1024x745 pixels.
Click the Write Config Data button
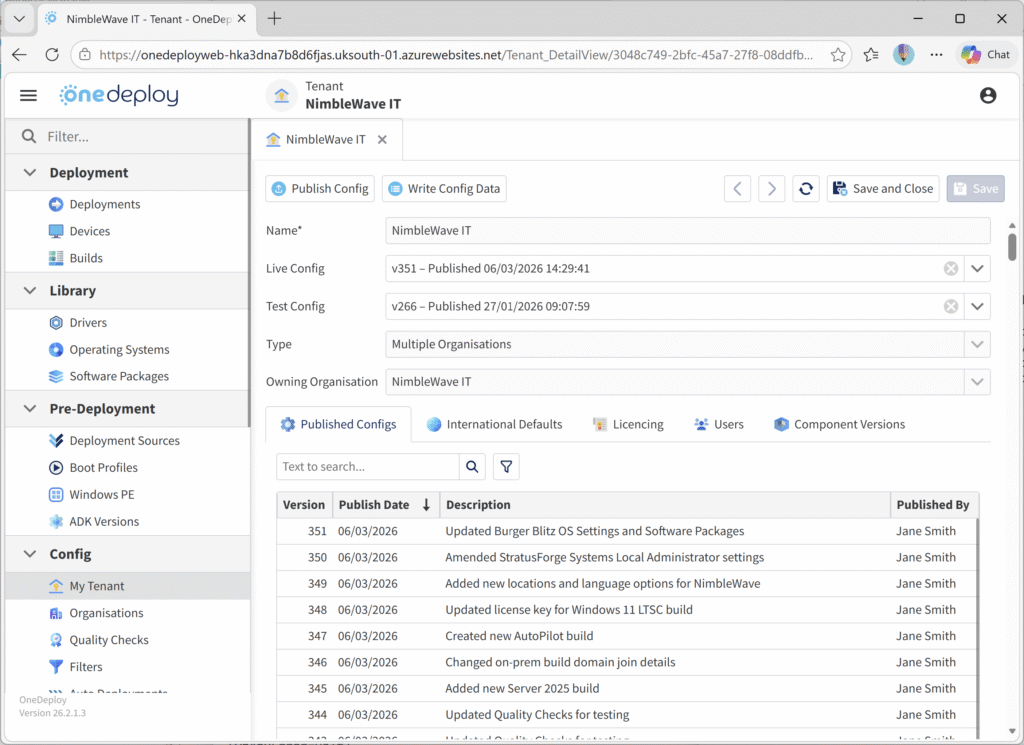[x=444, y=189]
